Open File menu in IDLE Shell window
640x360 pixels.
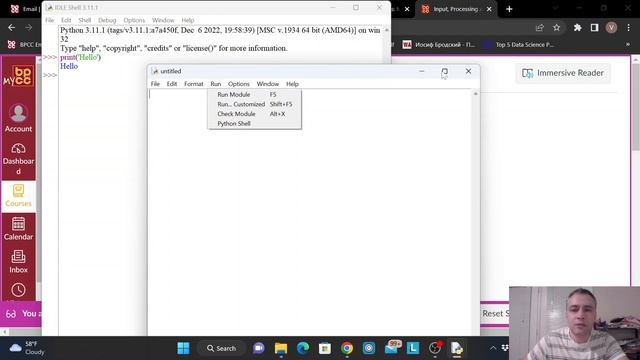49,20
